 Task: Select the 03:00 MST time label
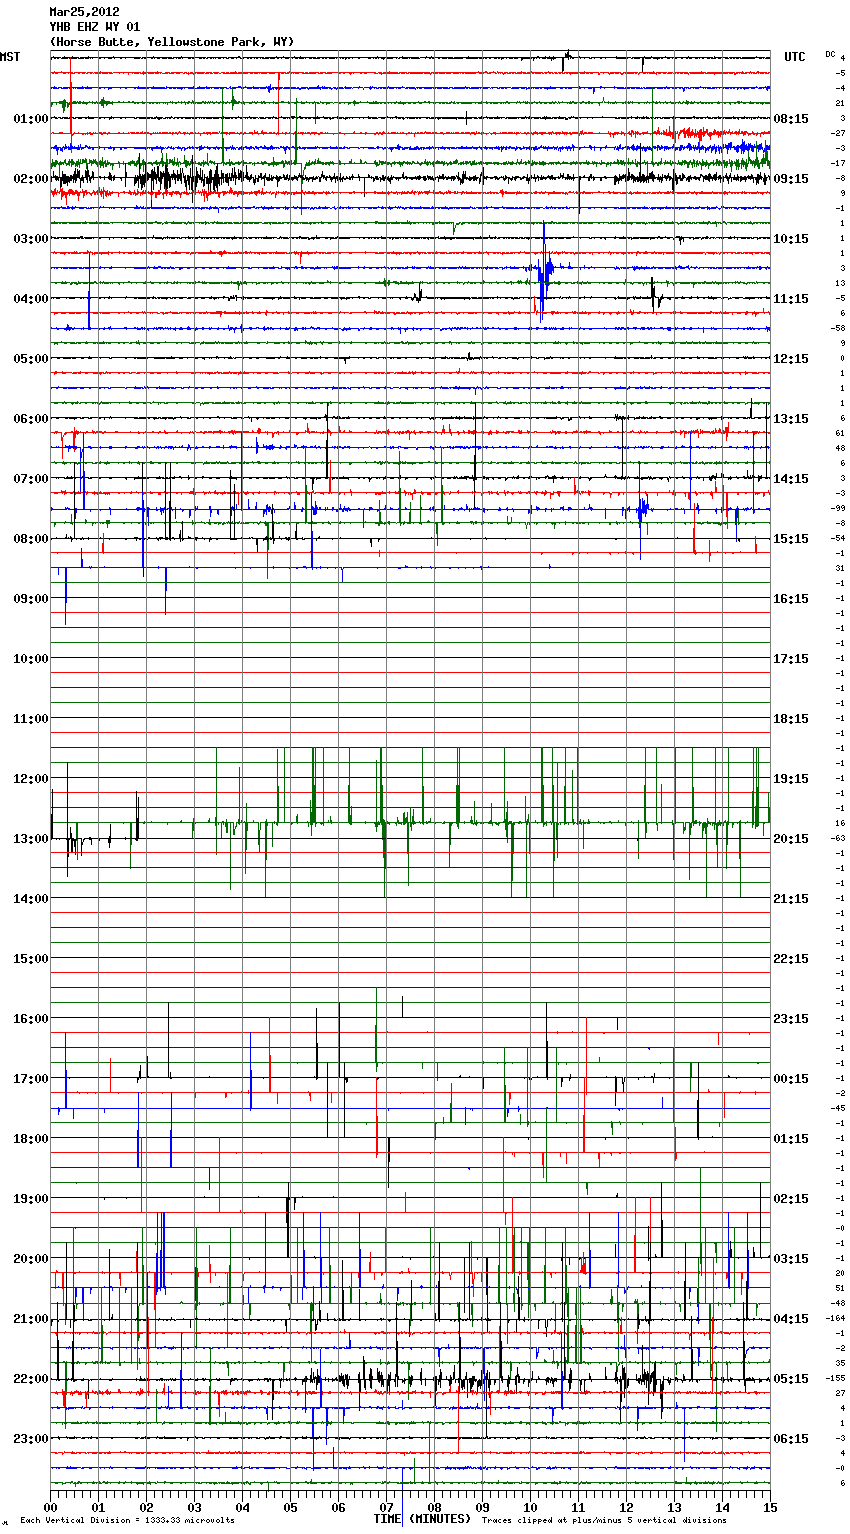coord(30,238)
